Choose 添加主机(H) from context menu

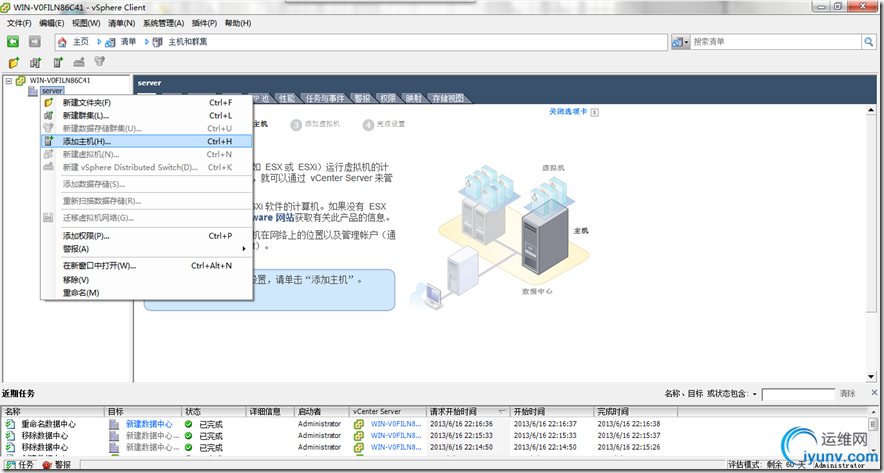[x=147, y=142]
